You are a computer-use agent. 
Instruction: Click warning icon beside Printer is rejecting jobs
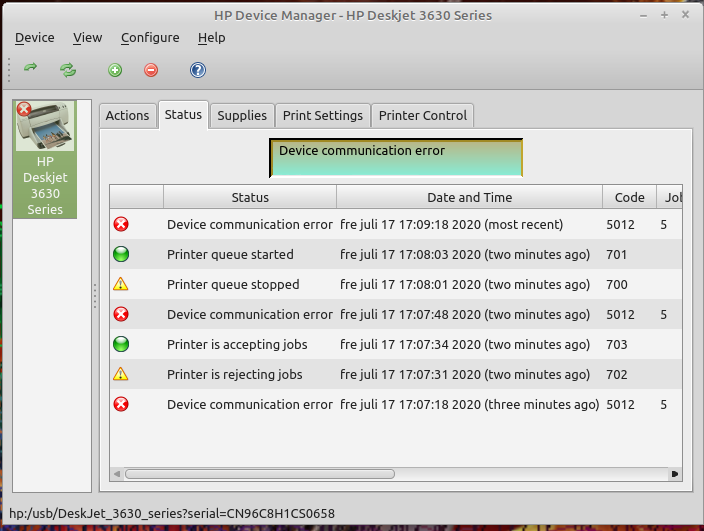pos(121,374)
